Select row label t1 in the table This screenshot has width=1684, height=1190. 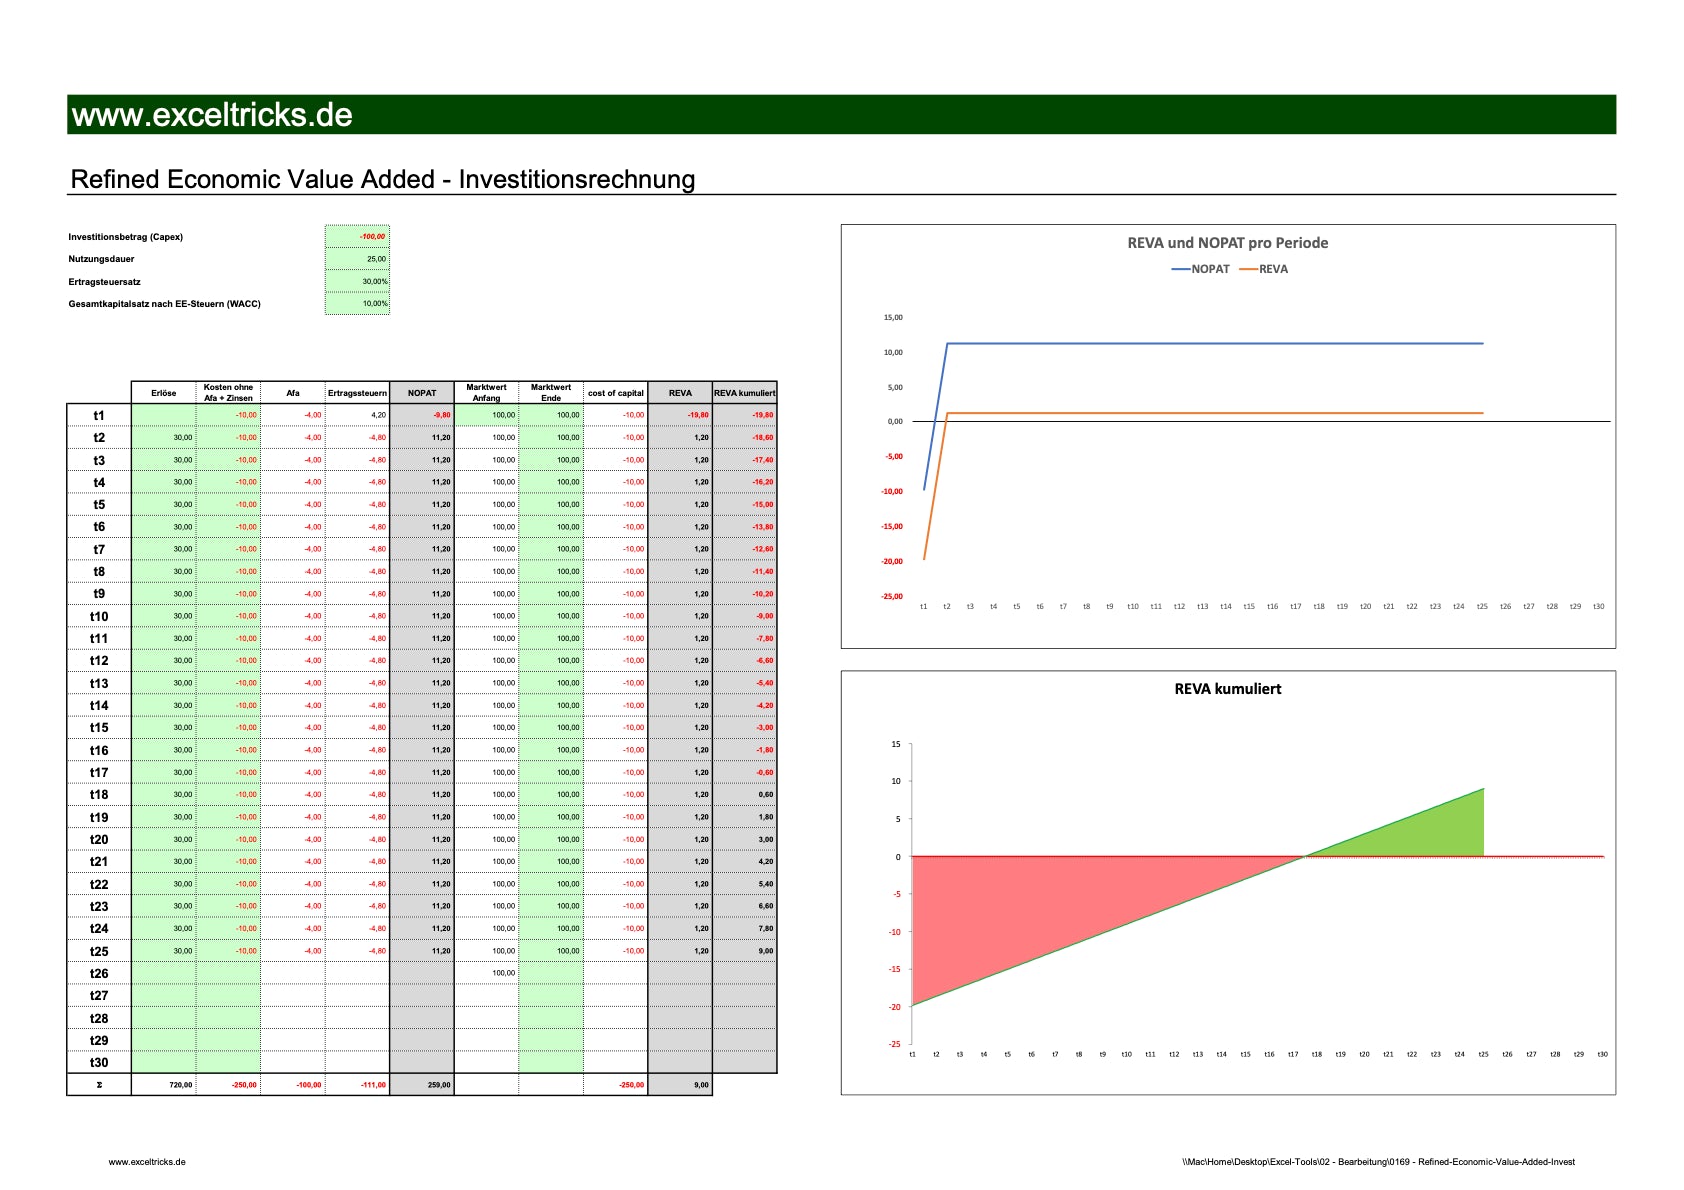tap(99, 415)
